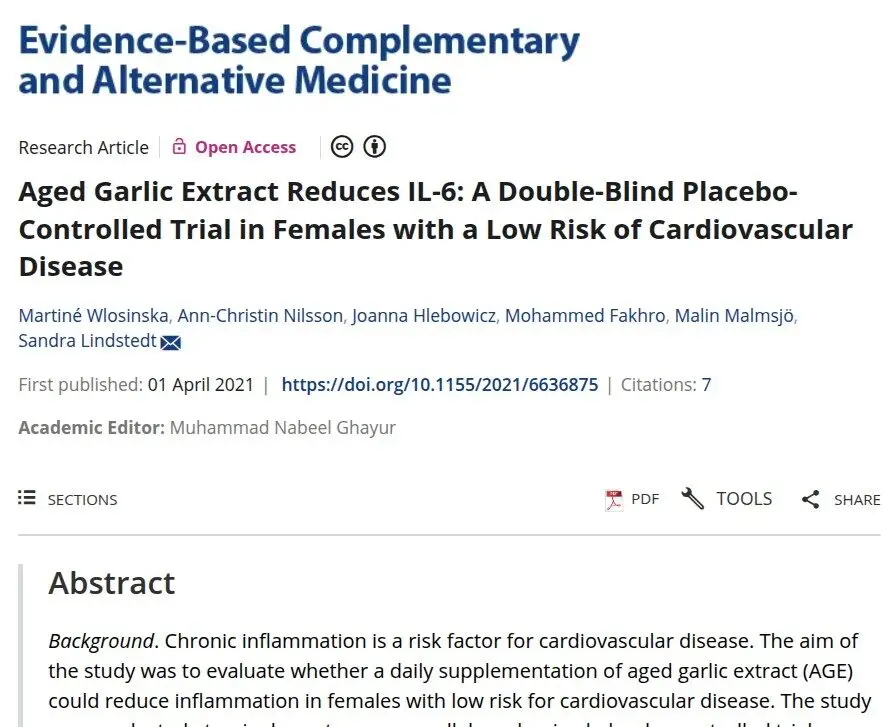Expand the SECTIONS menu

pos(68,499)
